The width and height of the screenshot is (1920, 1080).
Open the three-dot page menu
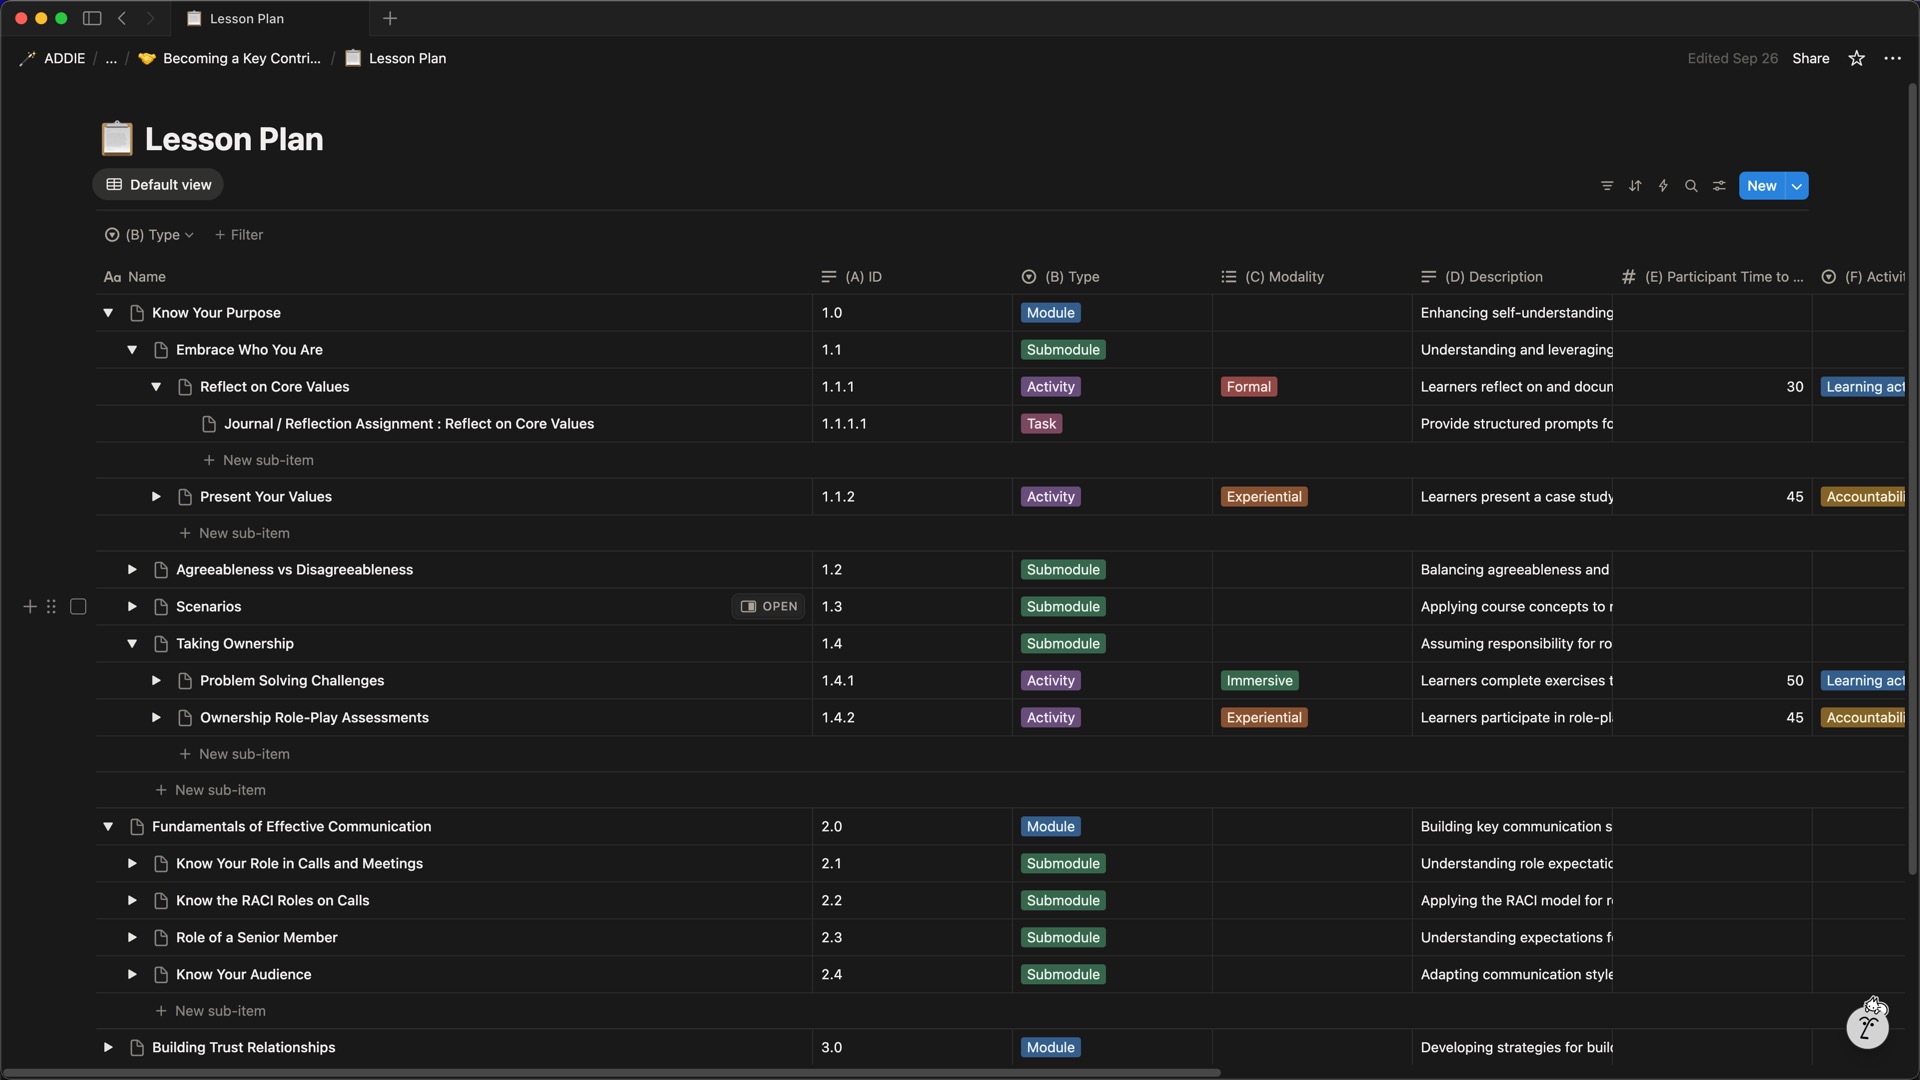[1892, 59]
